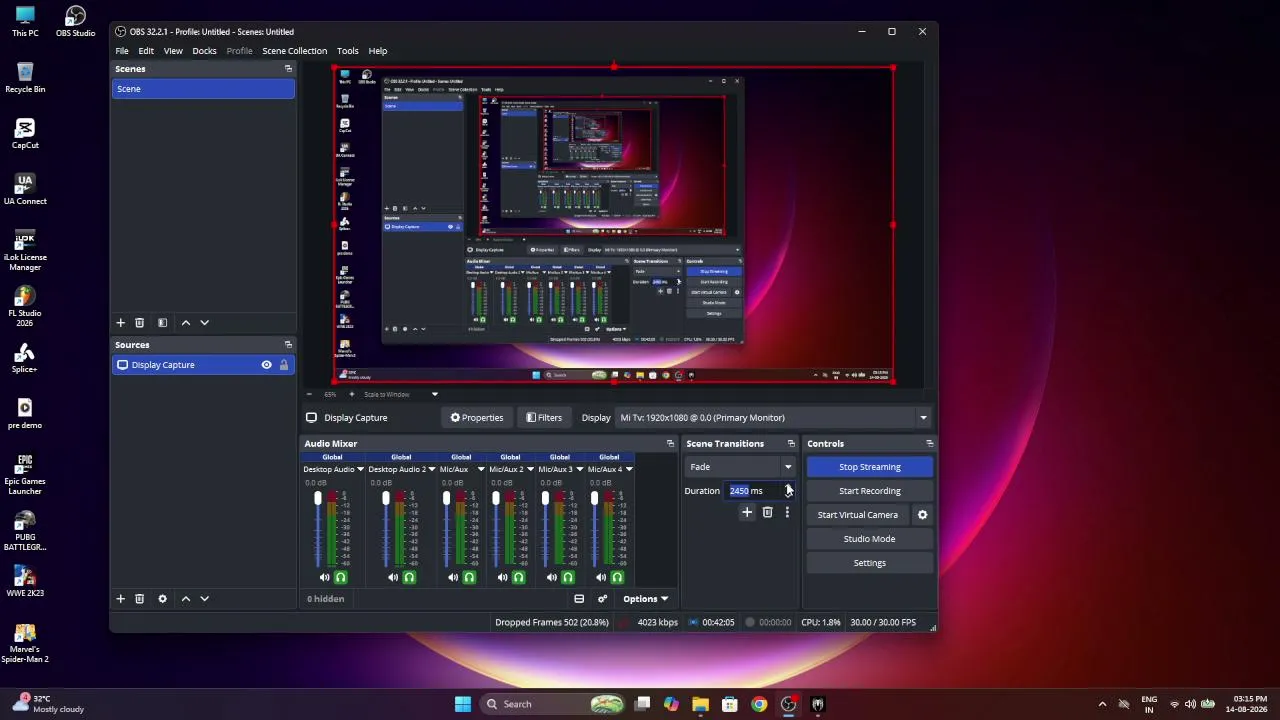Toggle monitoring headphones for Mic/Aux 3
This screenshot has height=720, width=1280.
[x=568, y=578]
